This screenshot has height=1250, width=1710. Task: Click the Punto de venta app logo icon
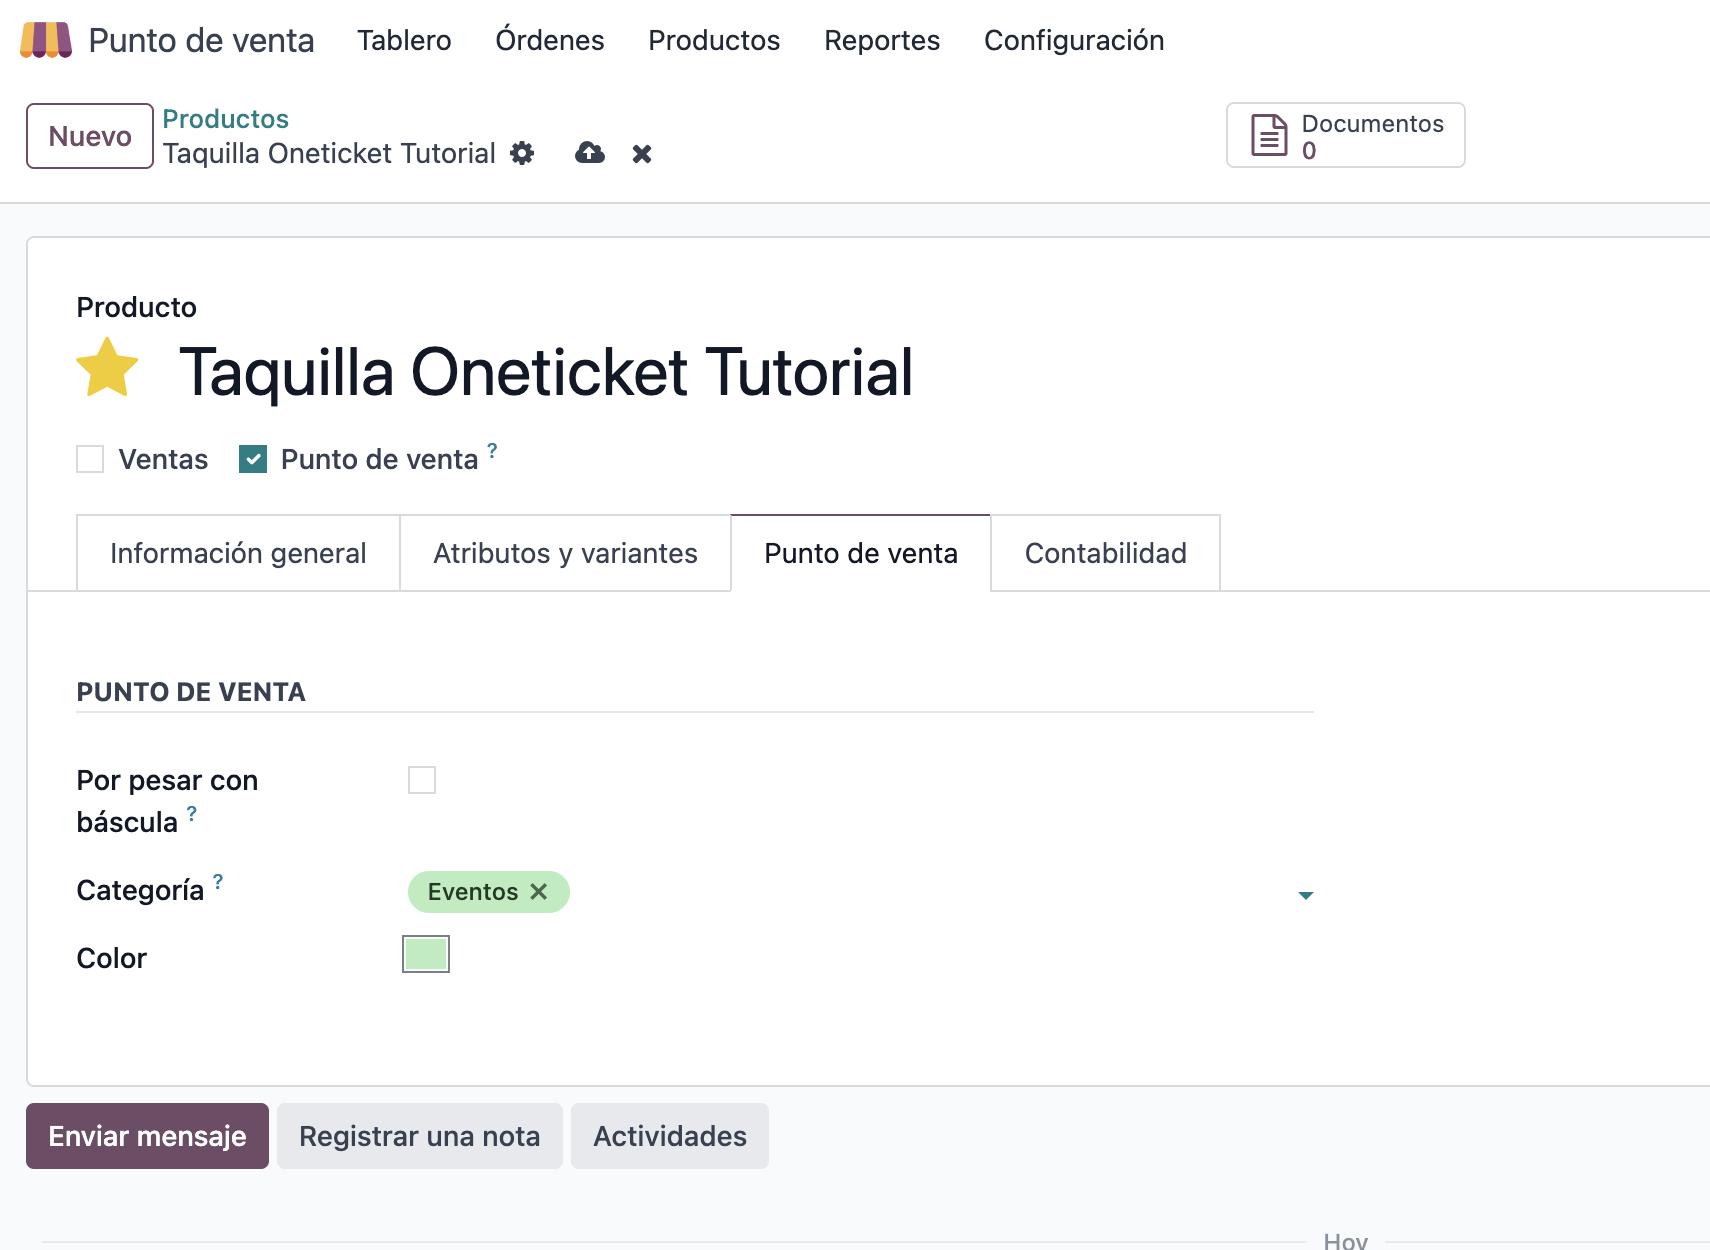click(x=46, y=40)
